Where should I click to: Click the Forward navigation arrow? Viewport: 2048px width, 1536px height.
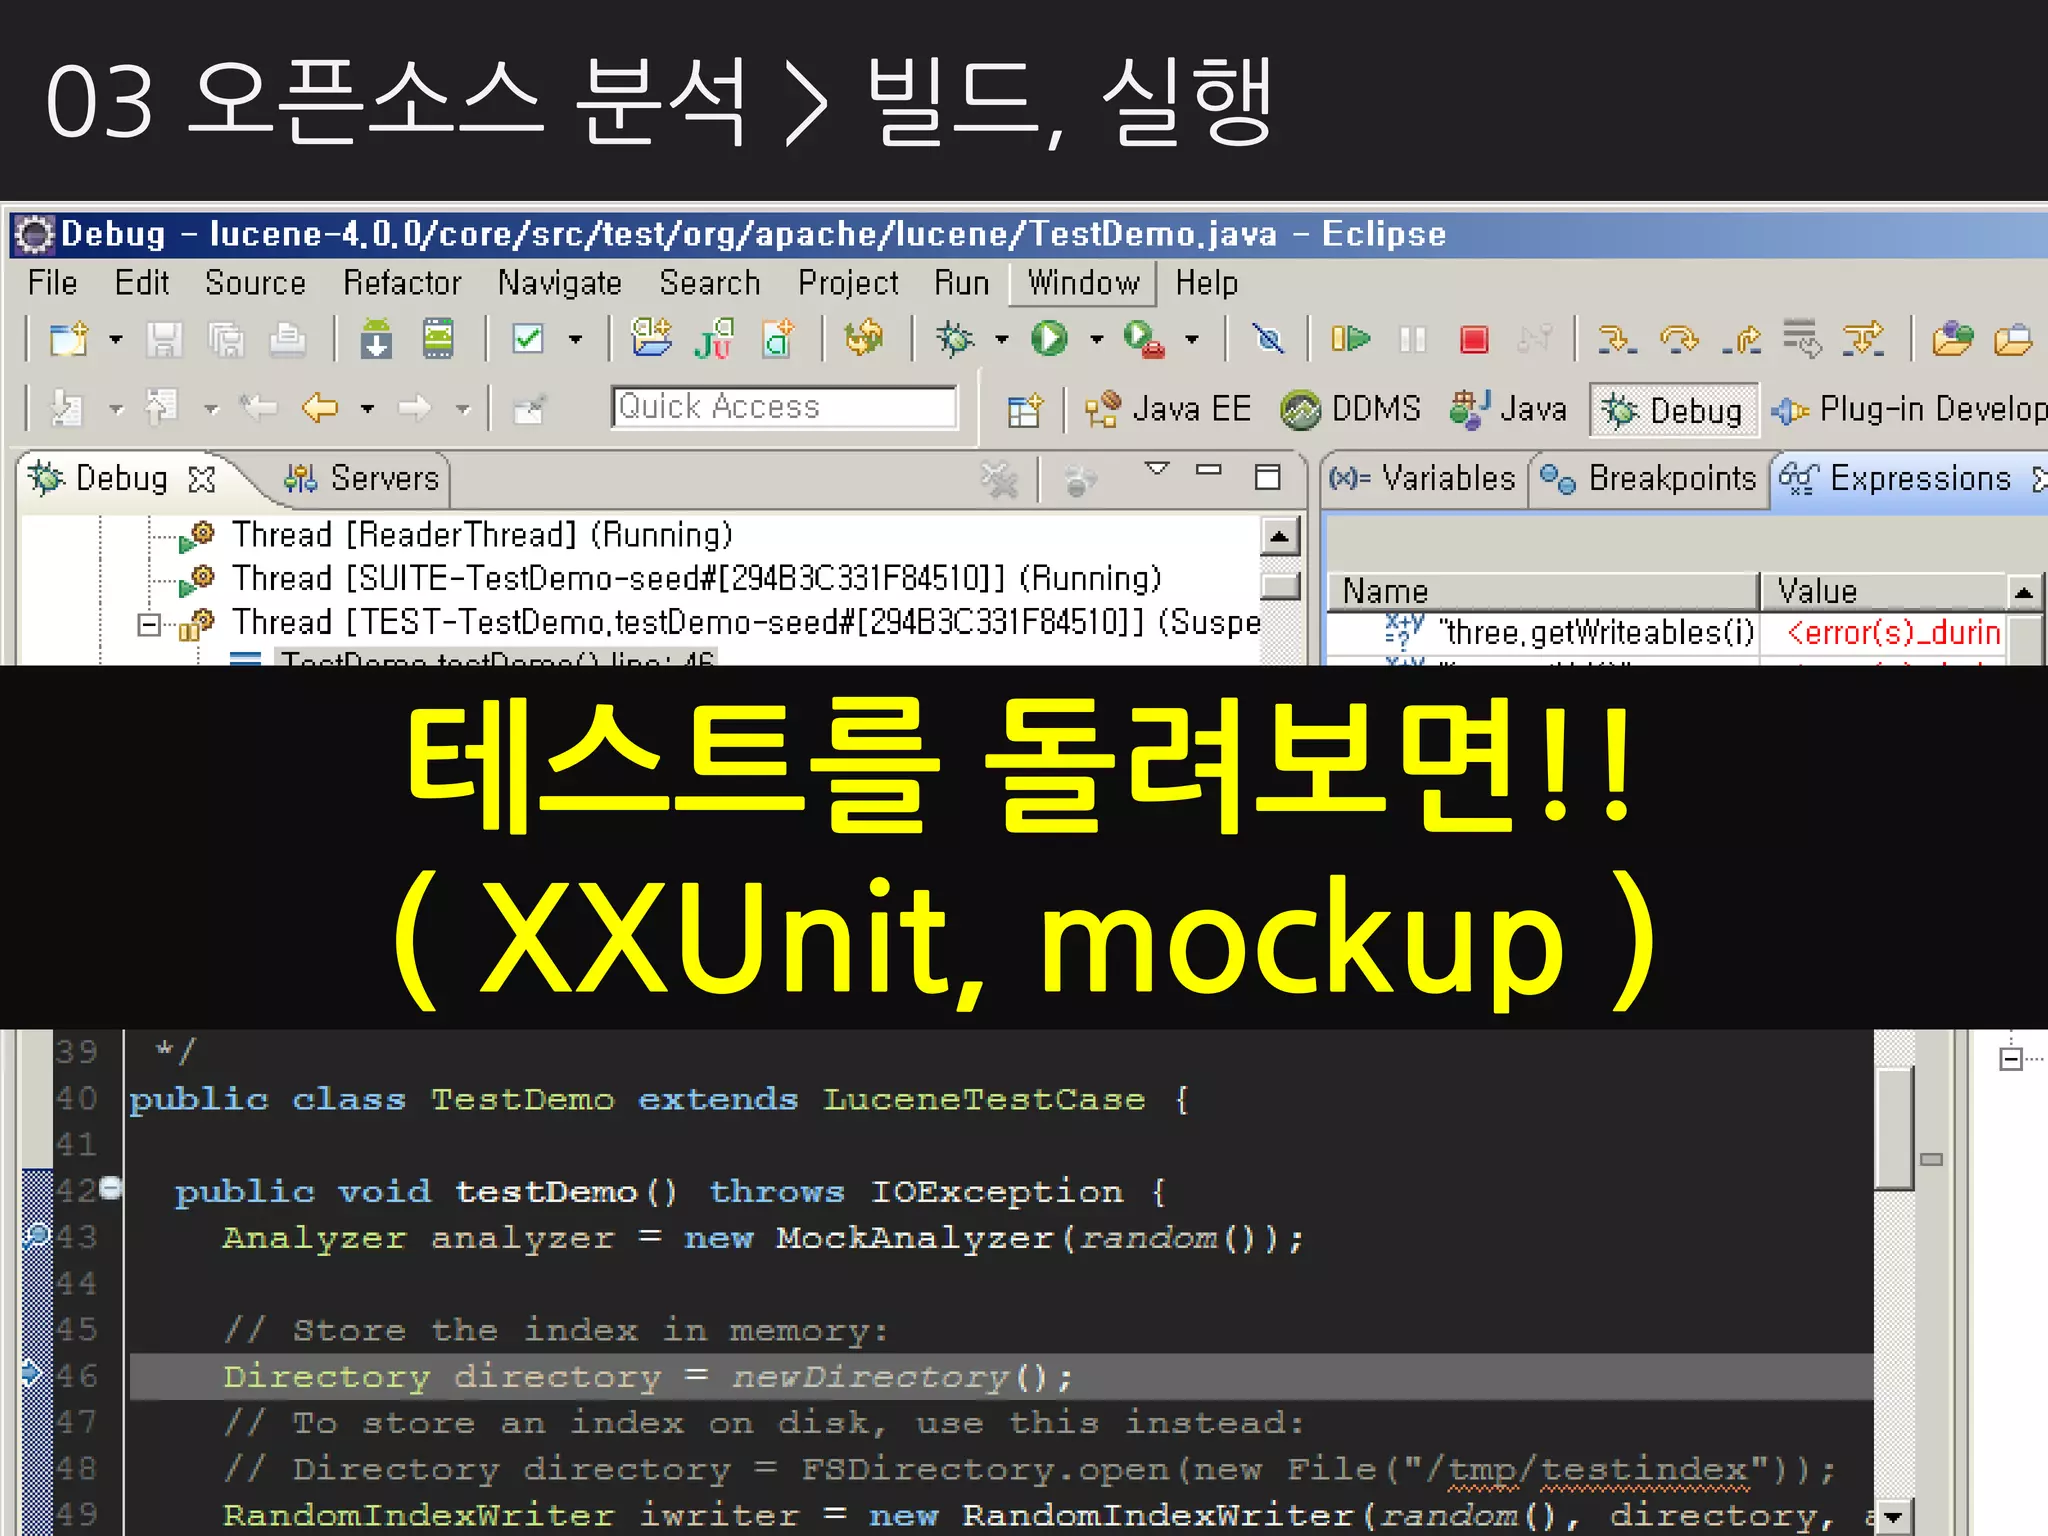click(414, 408)
